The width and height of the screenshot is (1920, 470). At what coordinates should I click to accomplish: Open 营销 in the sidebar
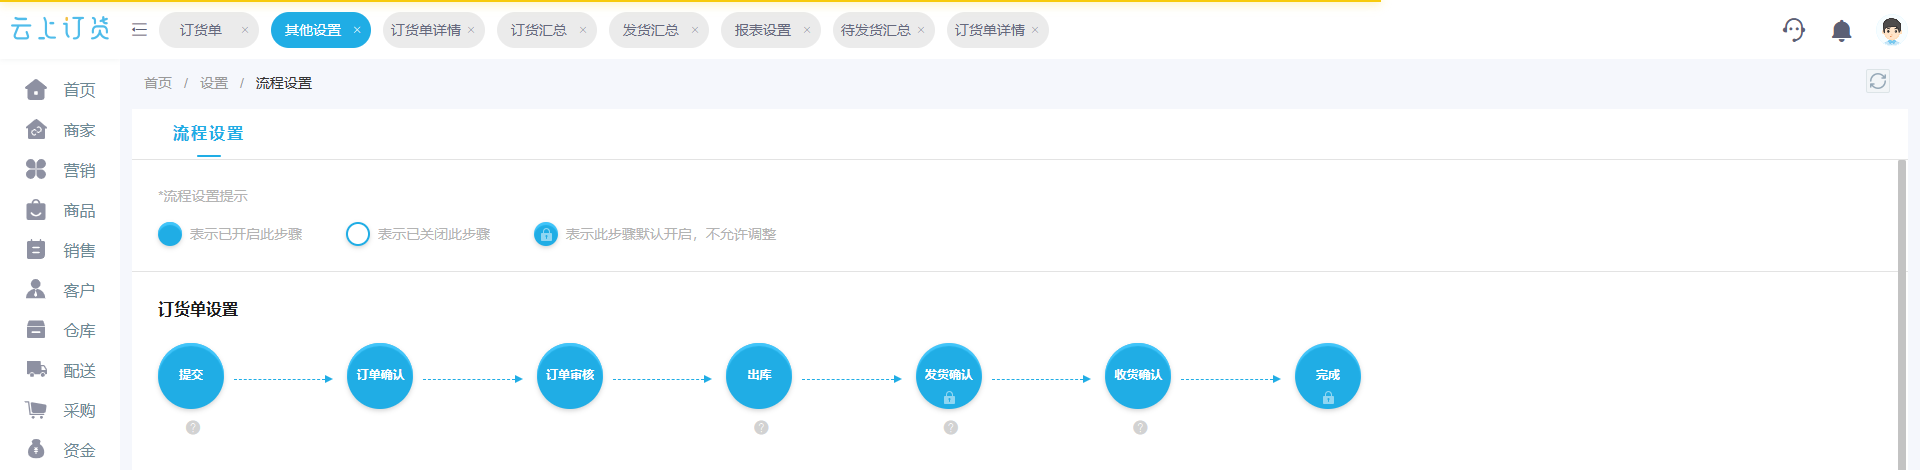pyautogui.click(x=60, y=170)
